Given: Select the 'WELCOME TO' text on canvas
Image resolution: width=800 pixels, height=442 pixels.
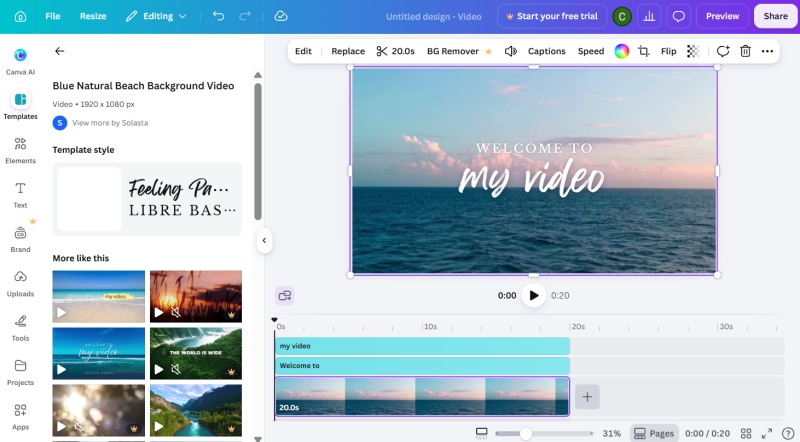Looking at the screenshot, I should (x=534, y=148).
